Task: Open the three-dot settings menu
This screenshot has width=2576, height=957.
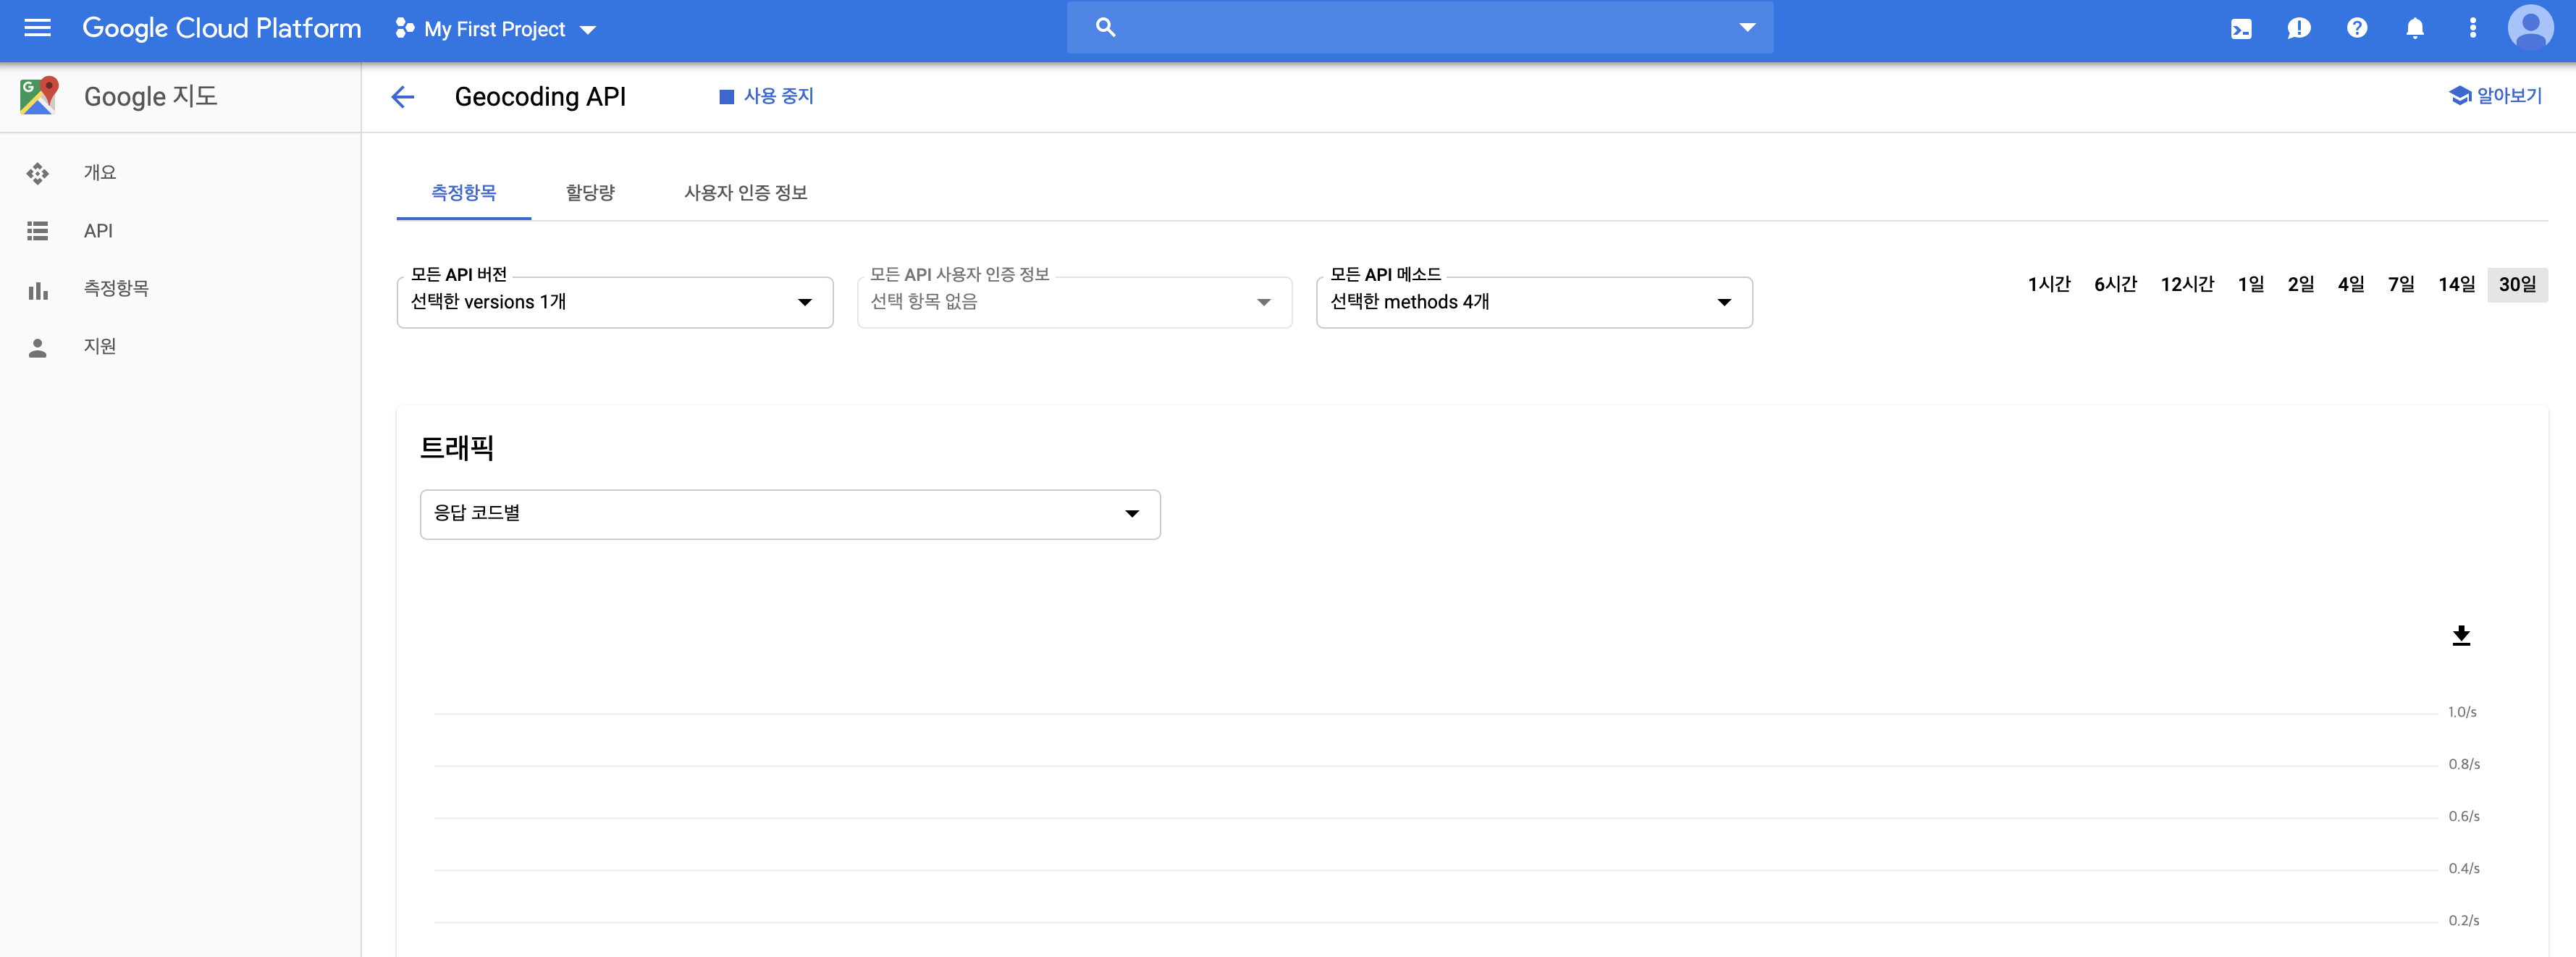Action: (2473, 29)
